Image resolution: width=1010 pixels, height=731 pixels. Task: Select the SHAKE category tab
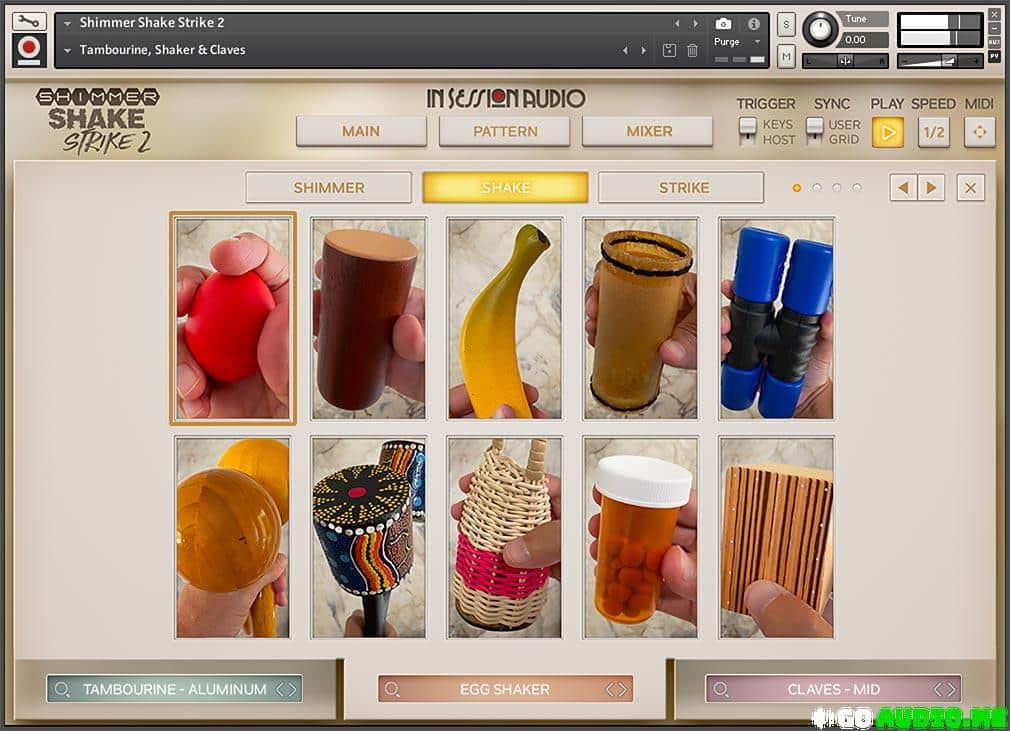(x=505, y=187)
